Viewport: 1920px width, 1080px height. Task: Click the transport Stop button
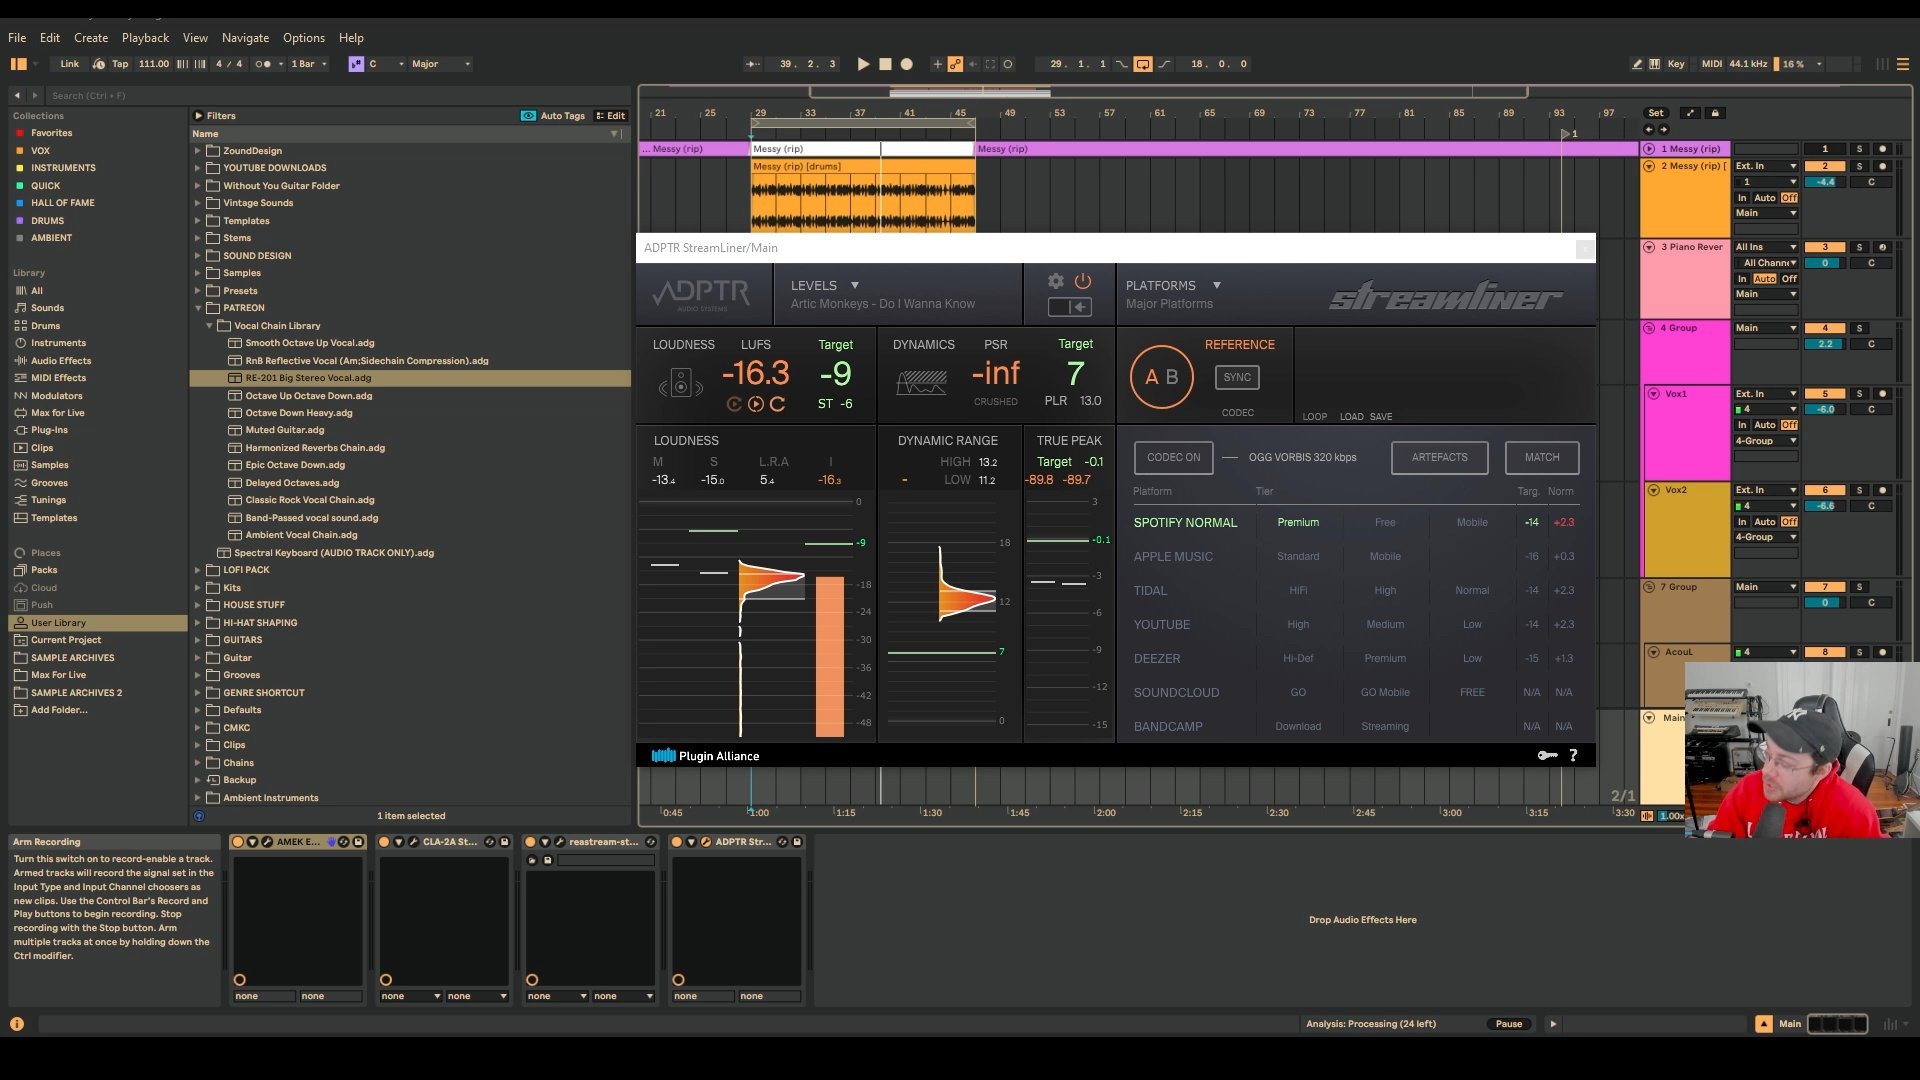point(885,64)
